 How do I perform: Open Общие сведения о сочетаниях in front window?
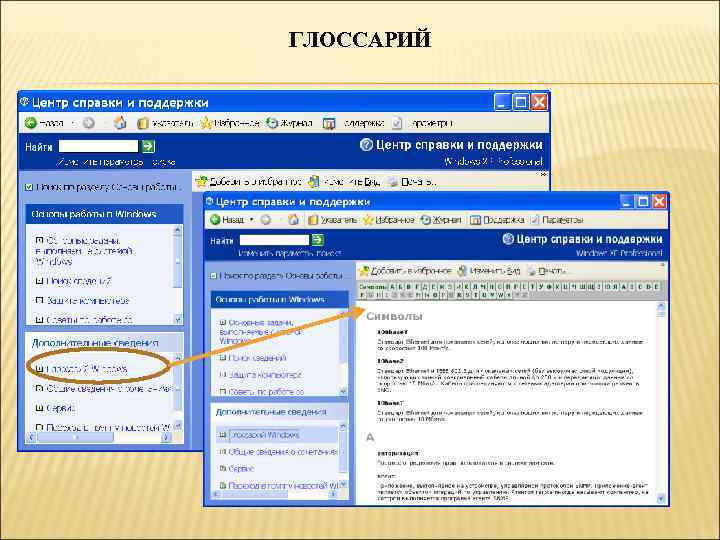pyautogui.click(x=283, y=452)
